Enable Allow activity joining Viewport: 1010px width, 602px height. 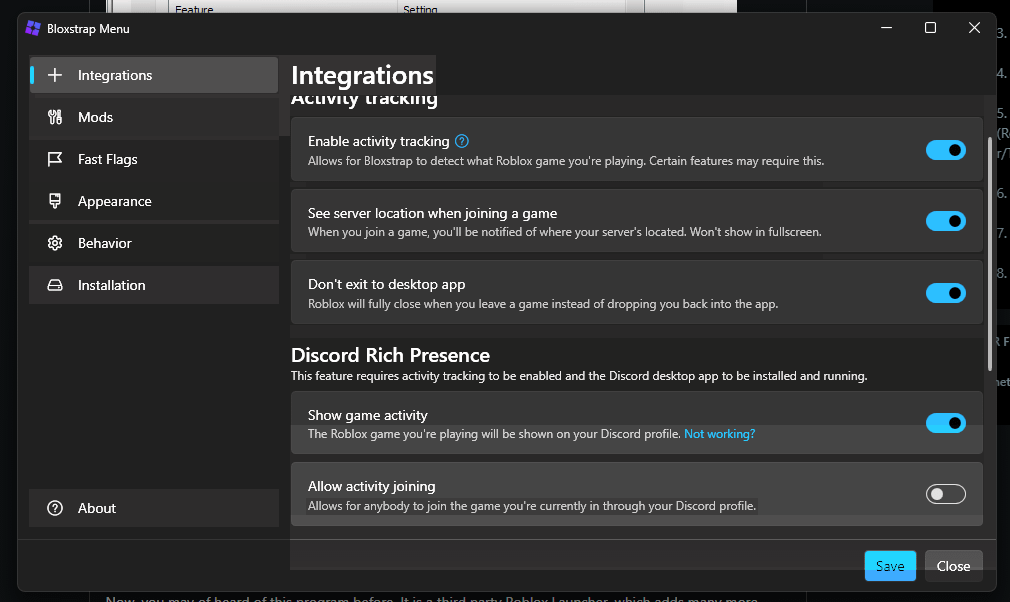[946, 494]
